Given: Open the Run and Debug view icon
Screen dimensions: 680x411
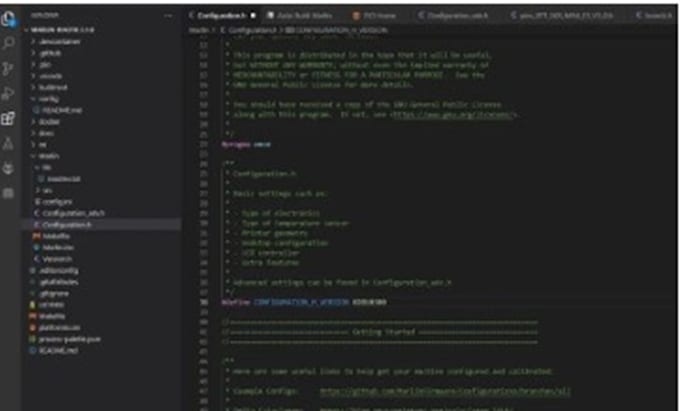Looking at the screenshot, I should click(8, 94).
